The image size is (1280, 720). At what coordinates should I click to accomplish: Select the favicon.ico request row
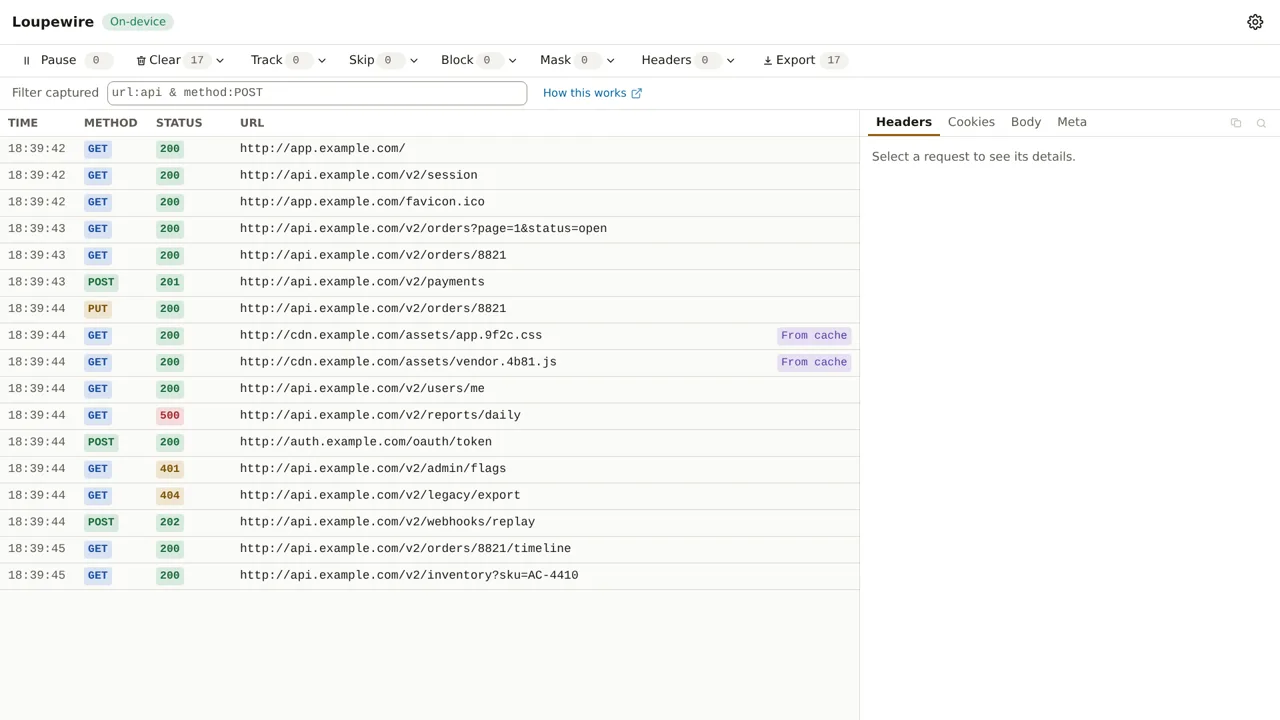pos(429,202)
